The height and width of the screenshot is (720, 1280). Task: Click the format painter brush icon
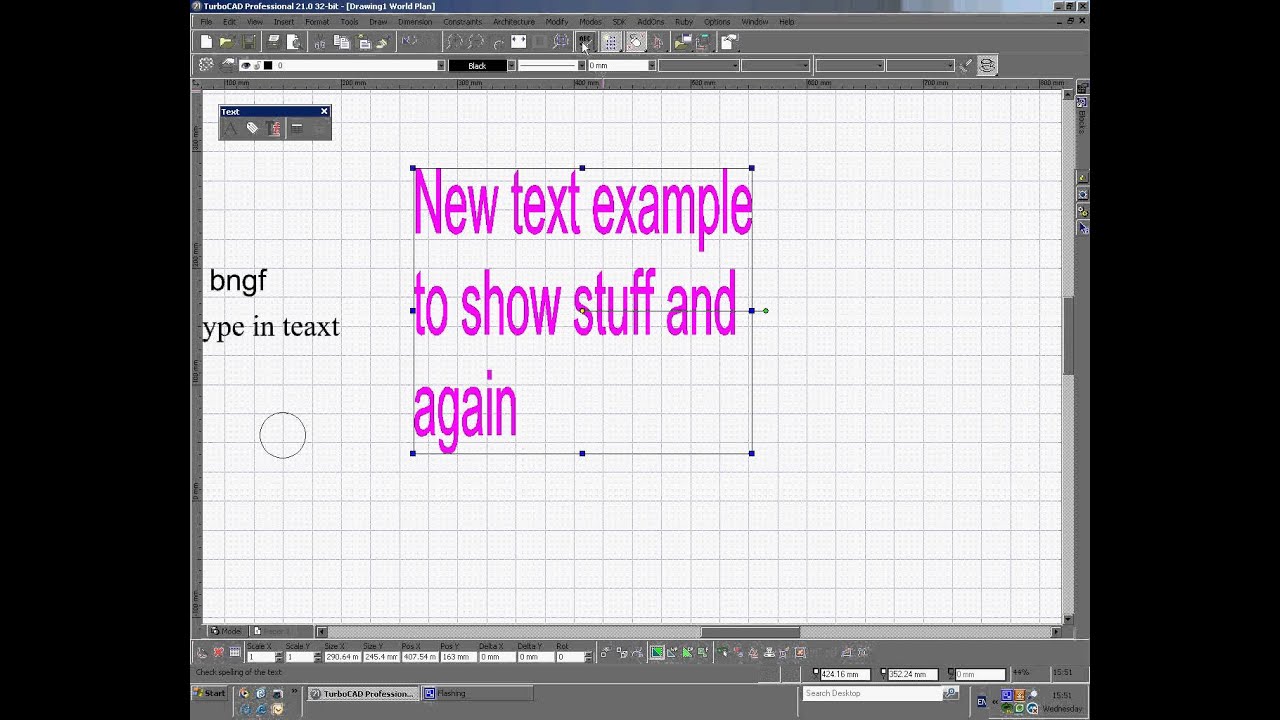click(965, 65)
